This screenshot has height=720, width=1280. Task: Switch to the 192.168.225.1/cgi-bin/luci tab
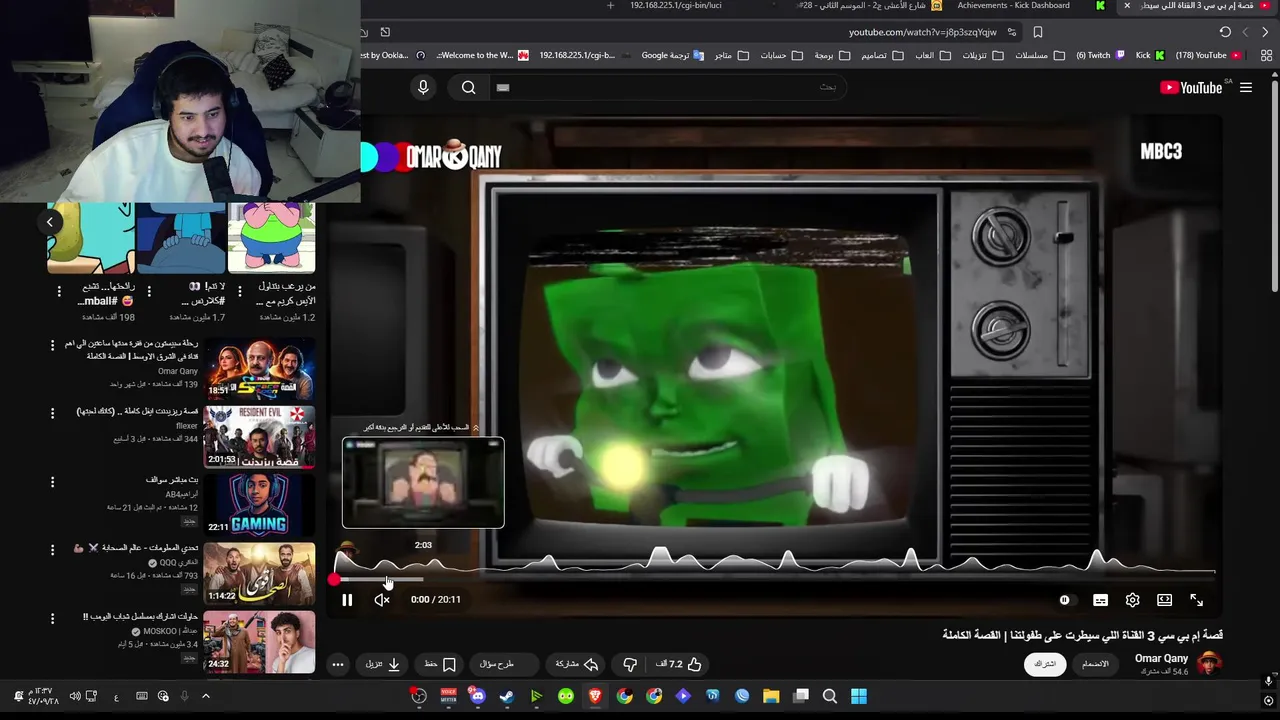(675, 6)
